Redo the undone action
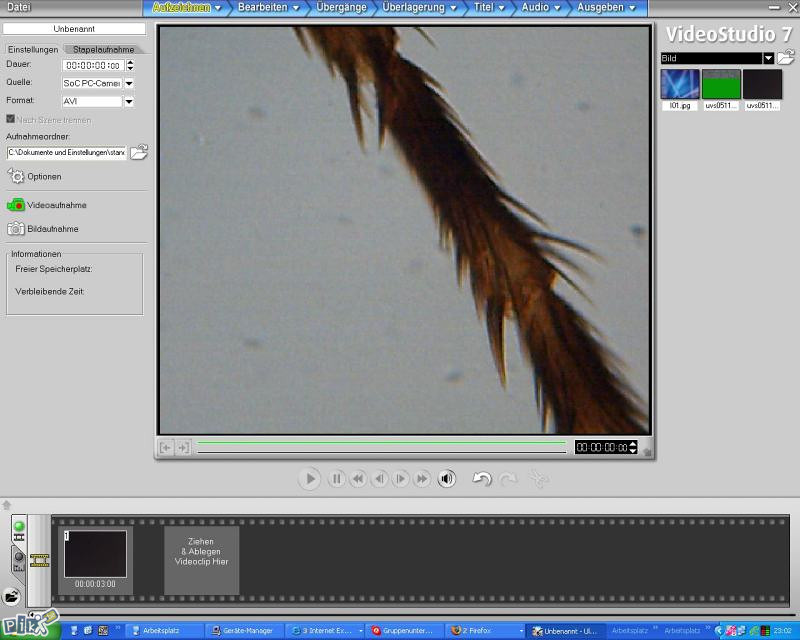 [x=508, y=479]
